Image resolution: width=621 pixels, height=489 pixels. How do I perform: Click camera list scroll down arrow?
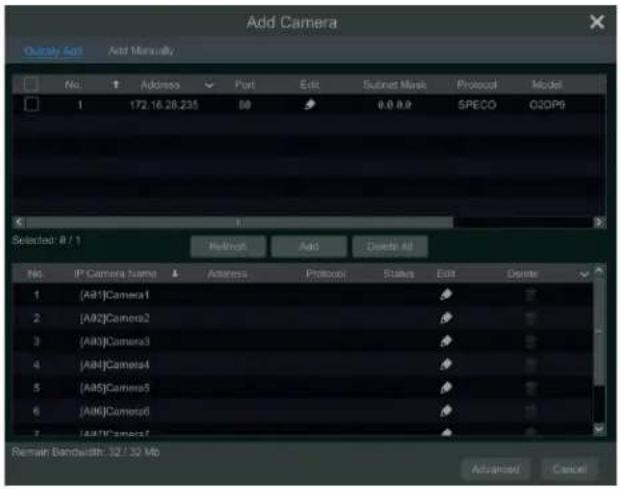coord(599,429)
